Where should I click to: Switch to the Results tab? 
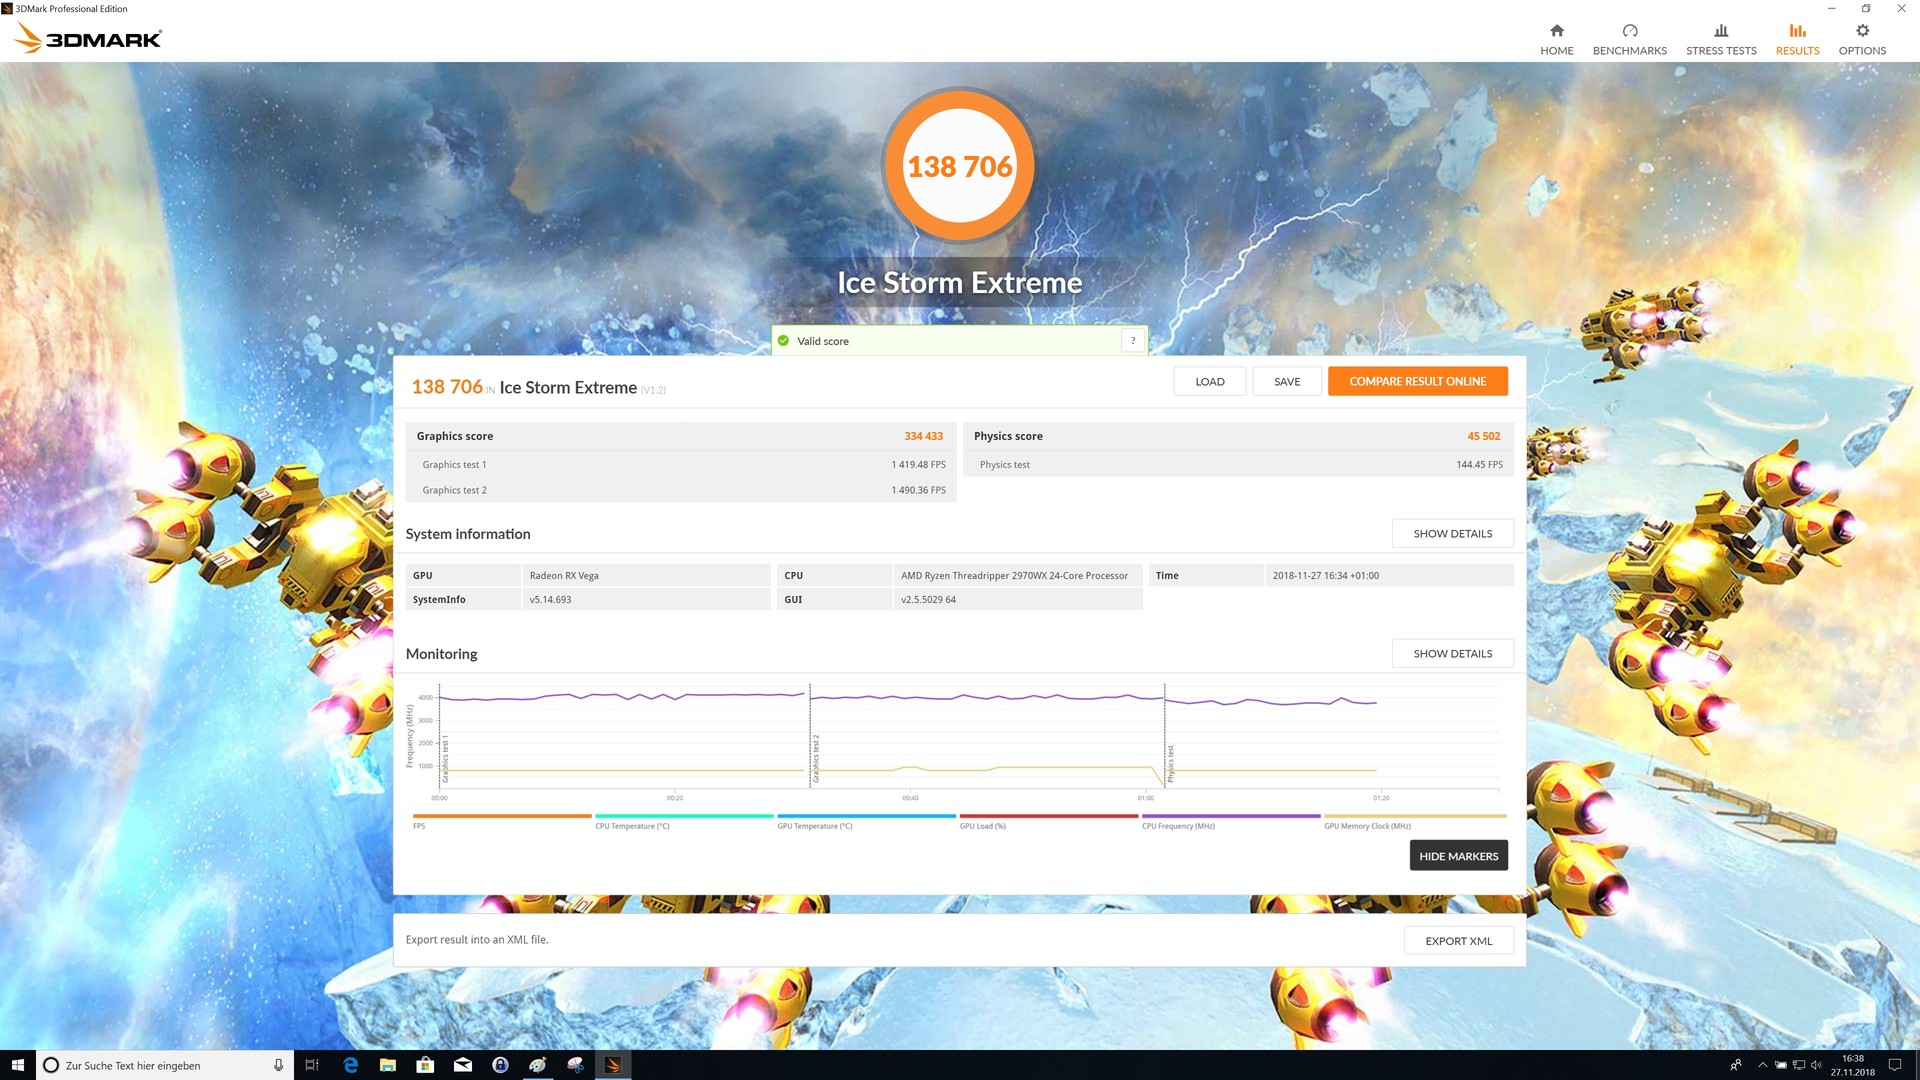click(1797, 40)
